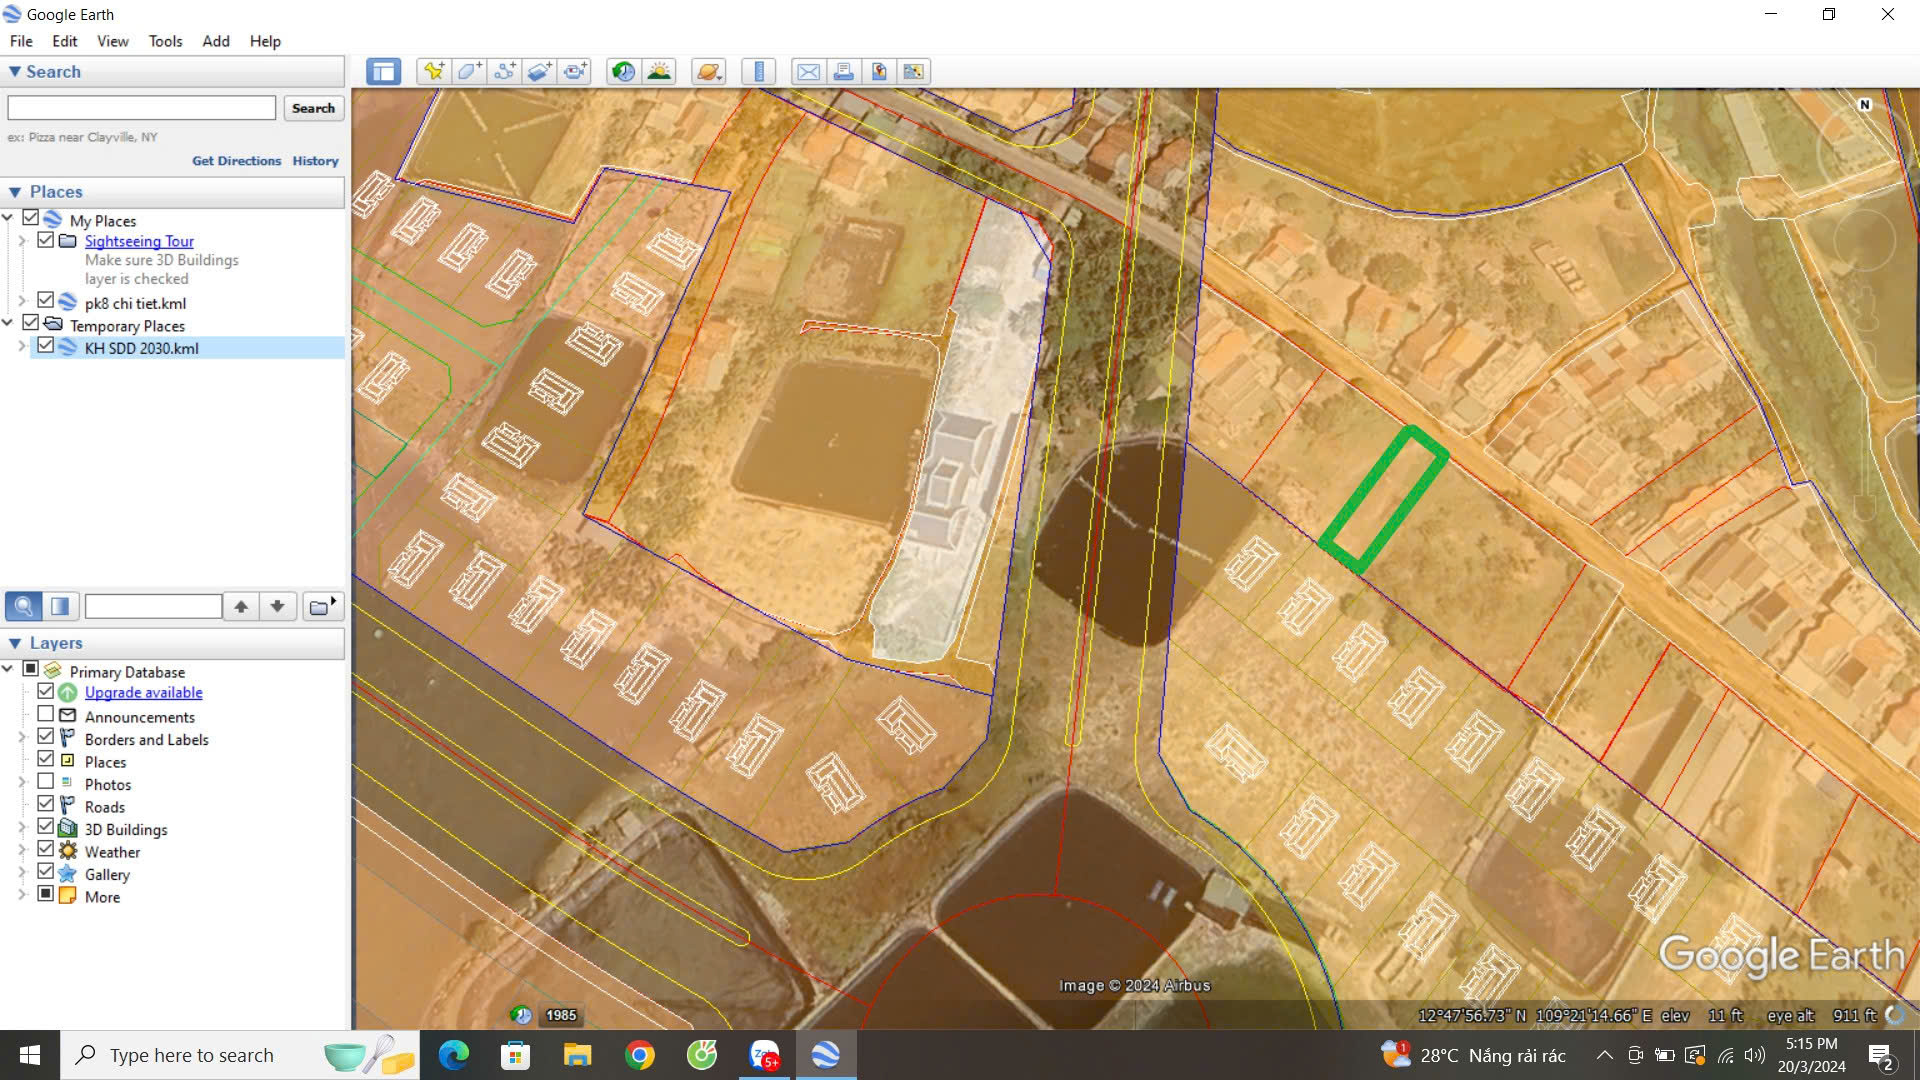
Task: Expand KH SDD 2030.kml tree item
Action: [x=22, y=346]
